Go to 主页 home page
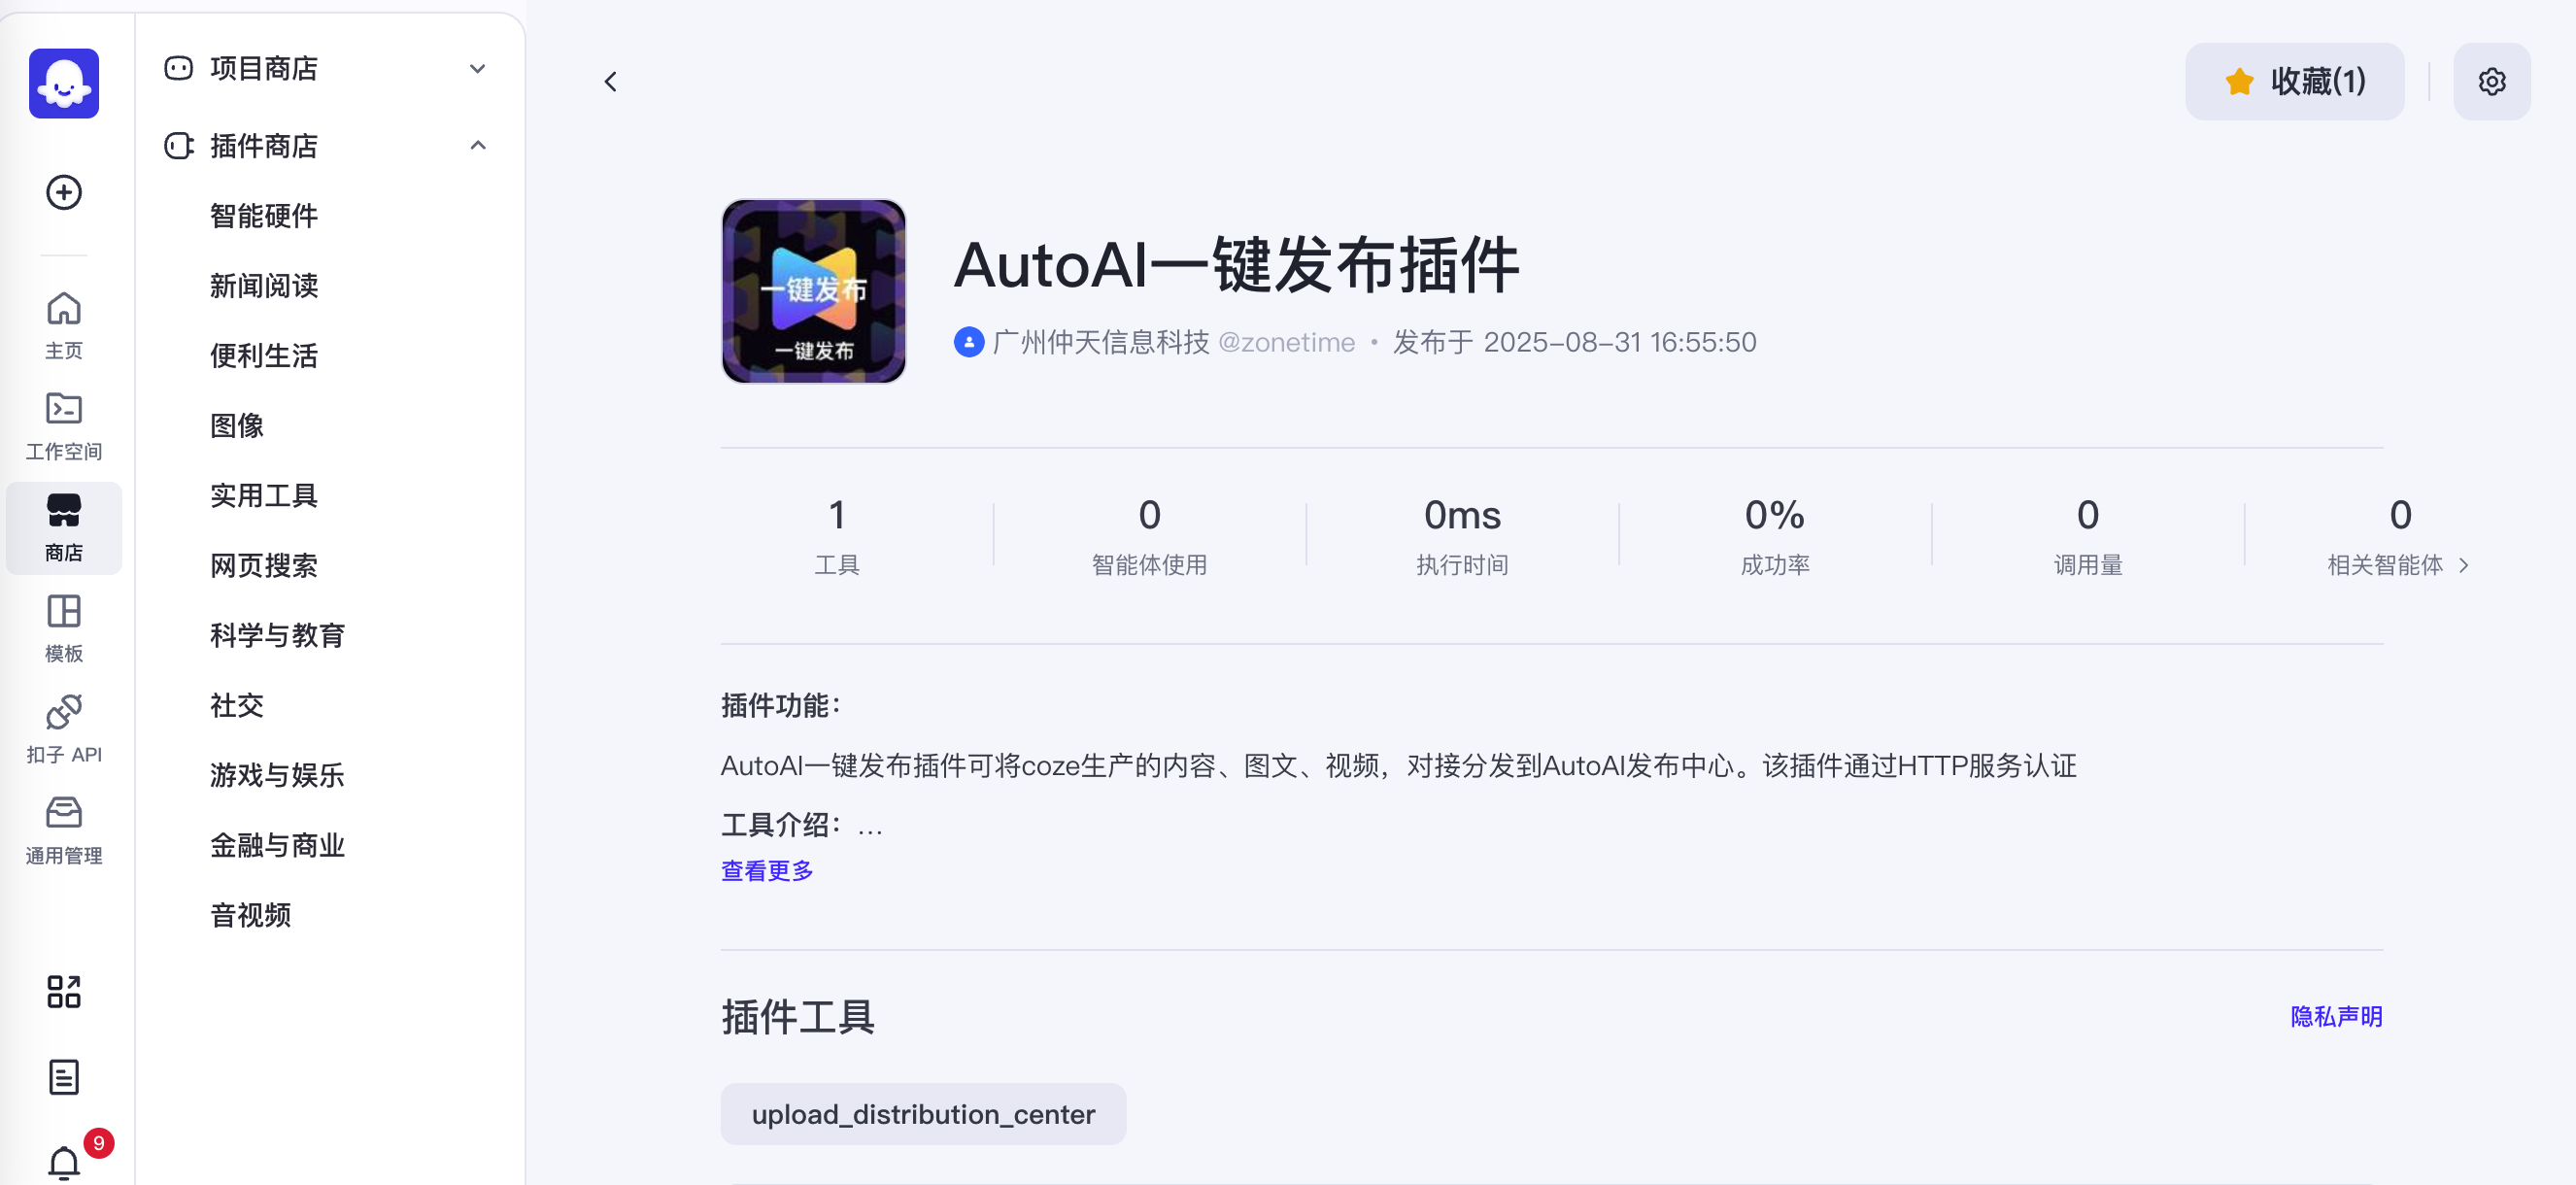The image size is (2576, 1185). click(64, 325)
